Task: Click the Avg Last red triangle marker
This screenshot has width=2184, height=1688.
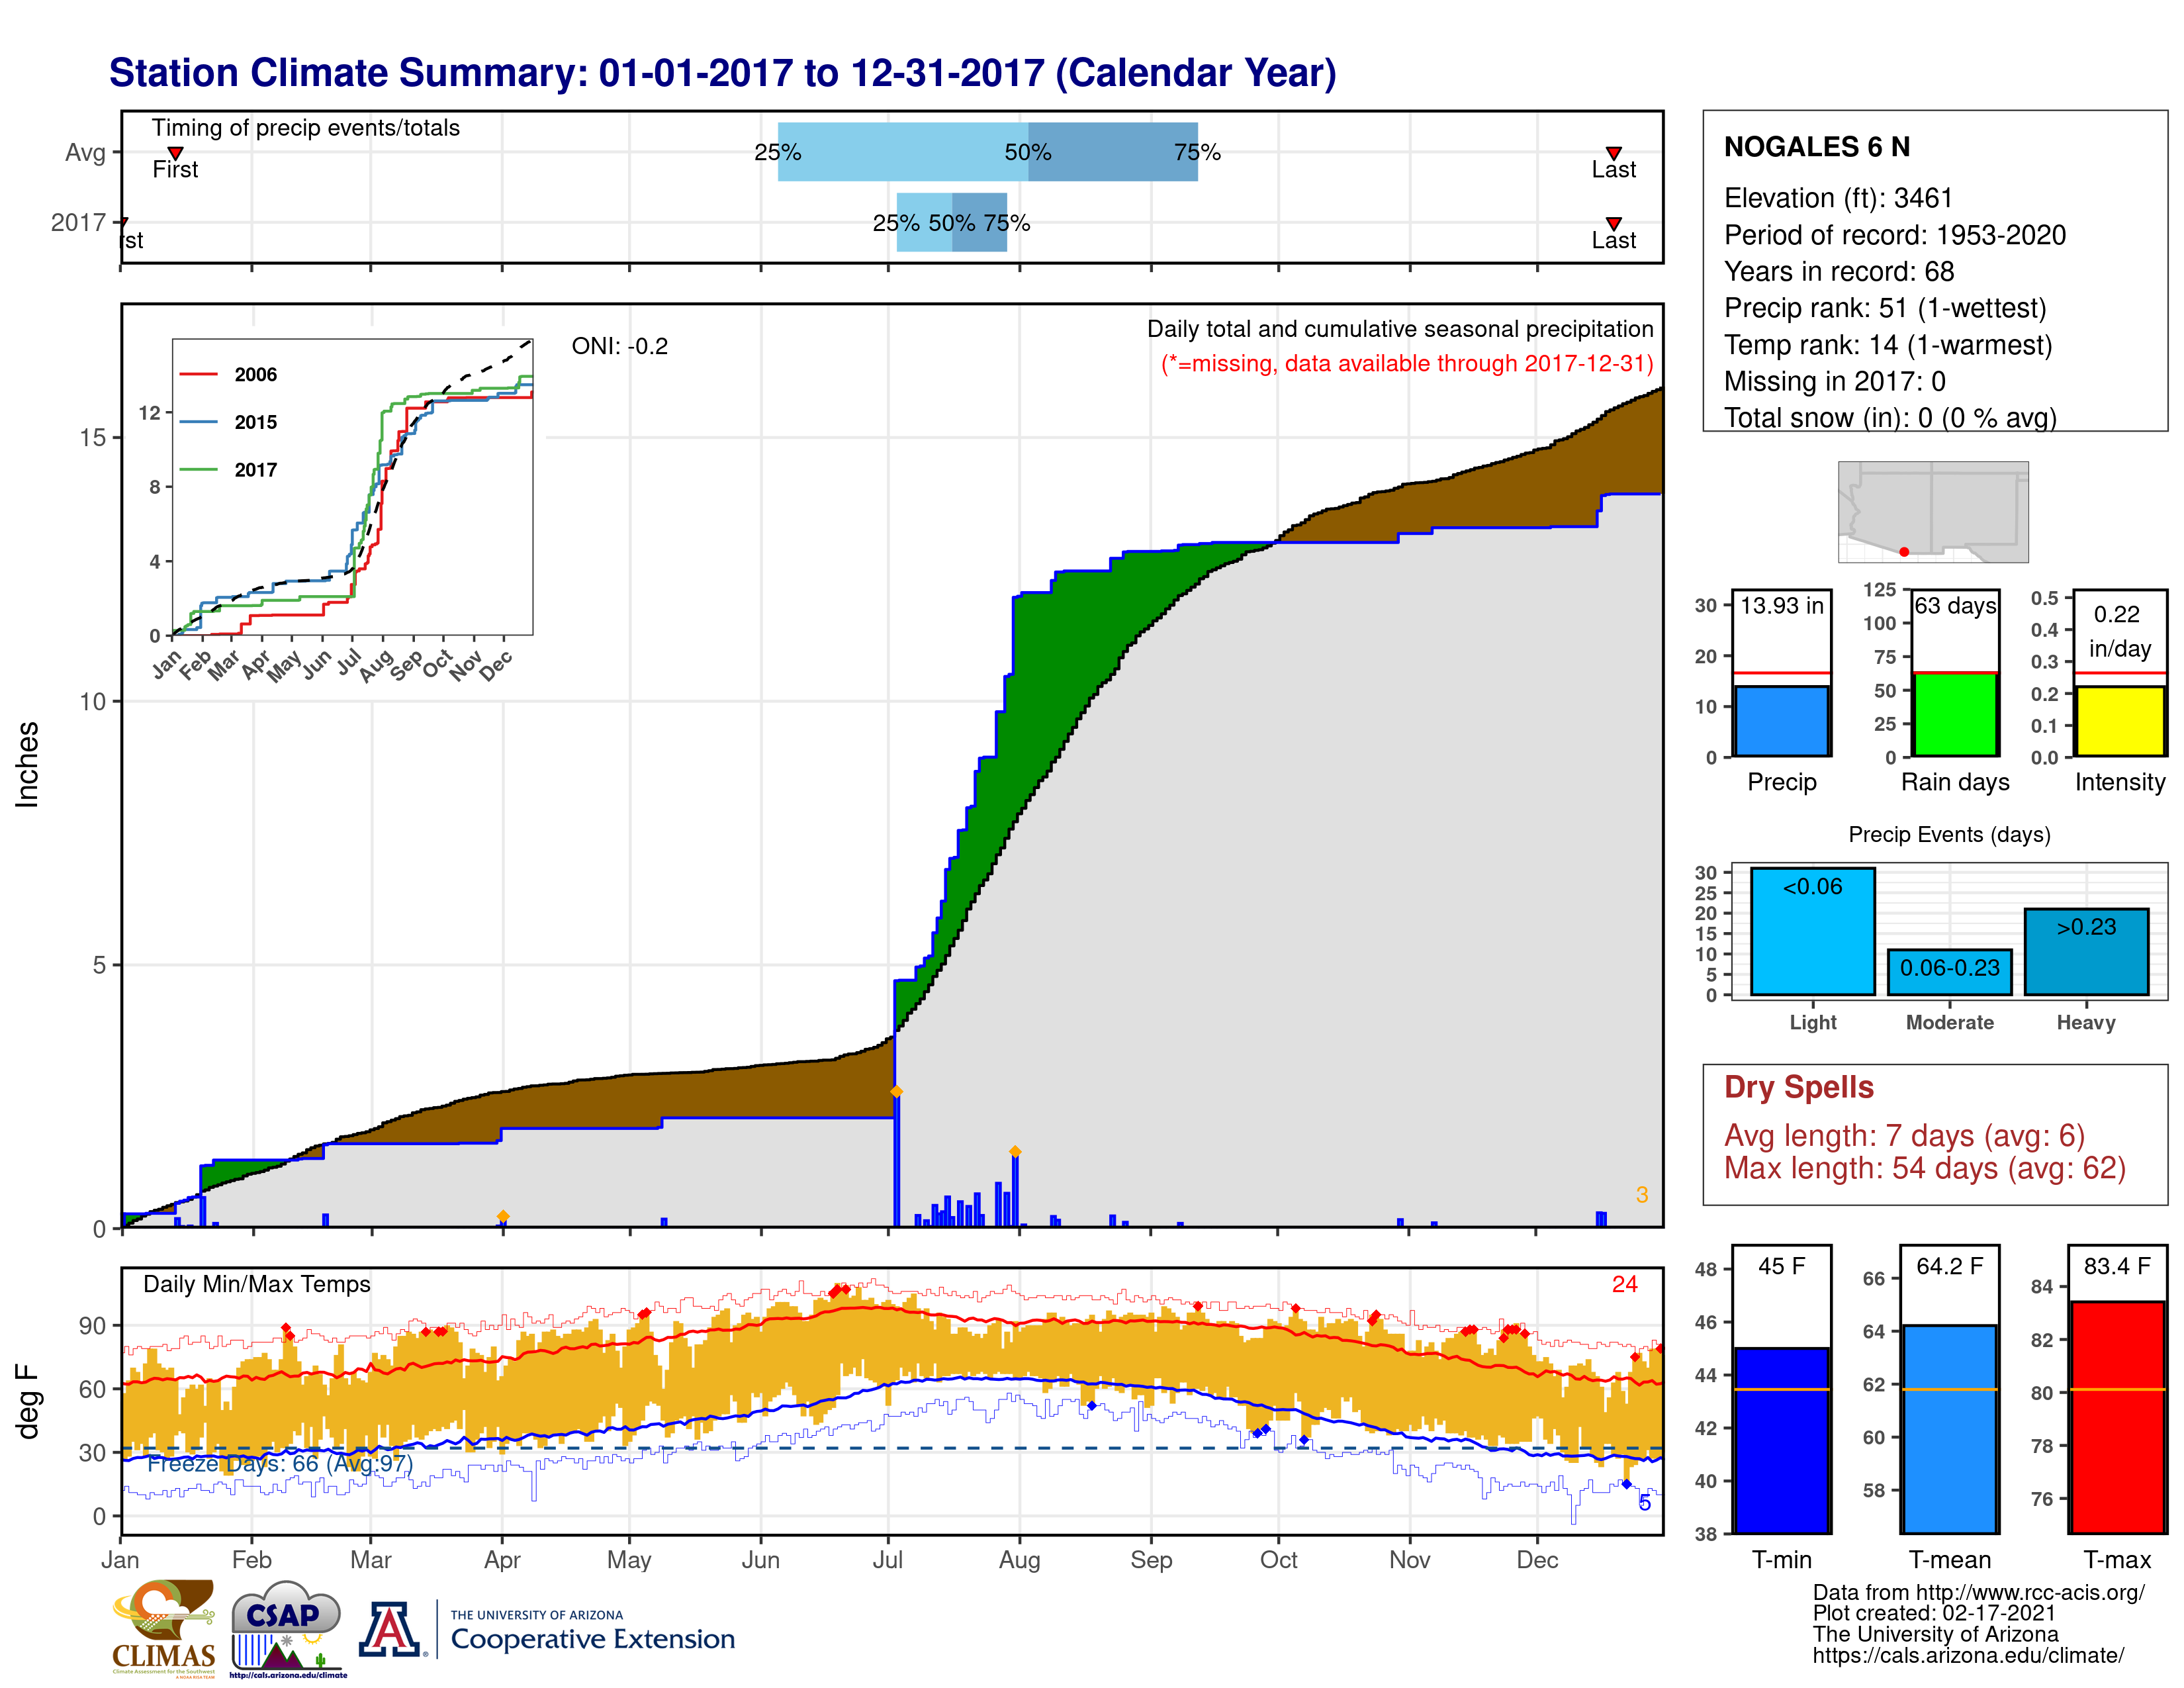Action: [1613, 153]
